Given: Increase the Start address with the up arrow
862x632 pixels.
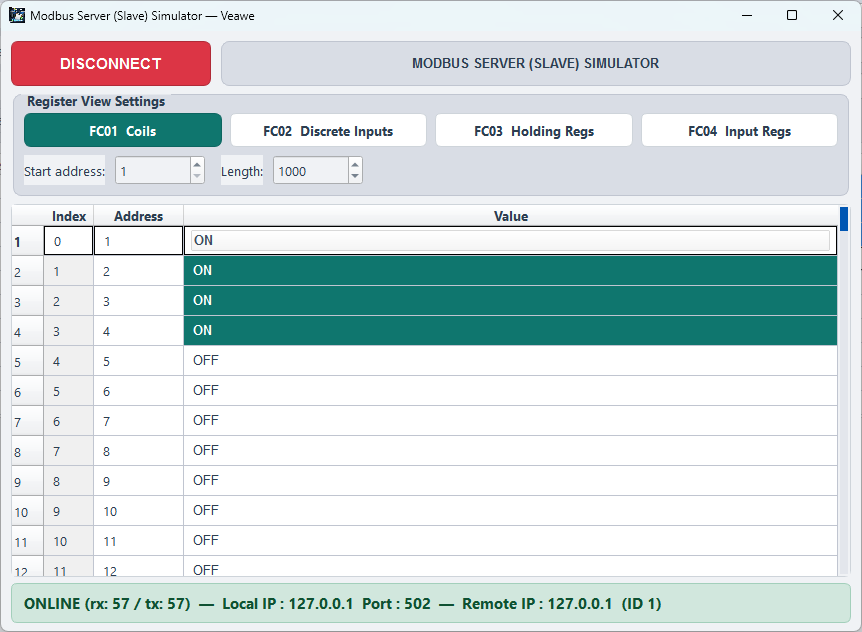Looking at the screenshot, I should tap(197, 164).
